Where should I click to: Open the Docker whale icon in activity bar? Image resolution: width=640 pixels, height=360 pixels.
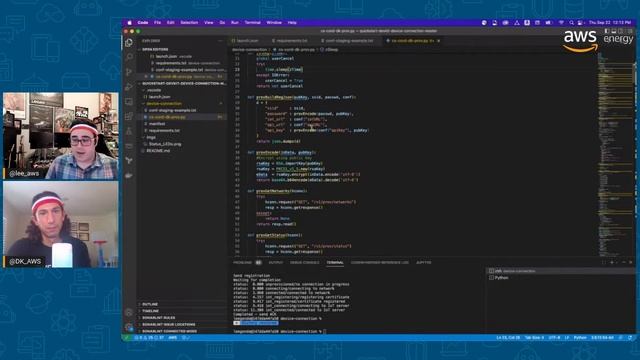click(x=129, y=176)
